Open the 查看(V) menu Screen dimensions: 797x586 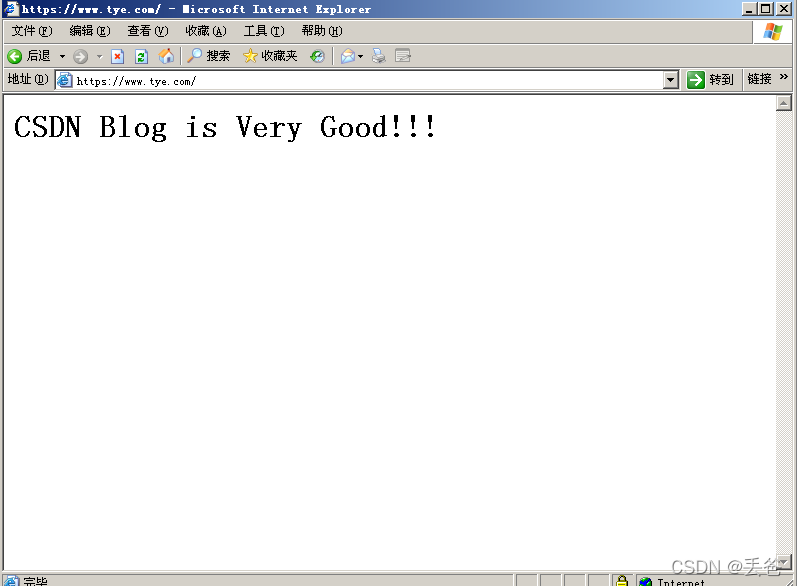coord(147,31)
